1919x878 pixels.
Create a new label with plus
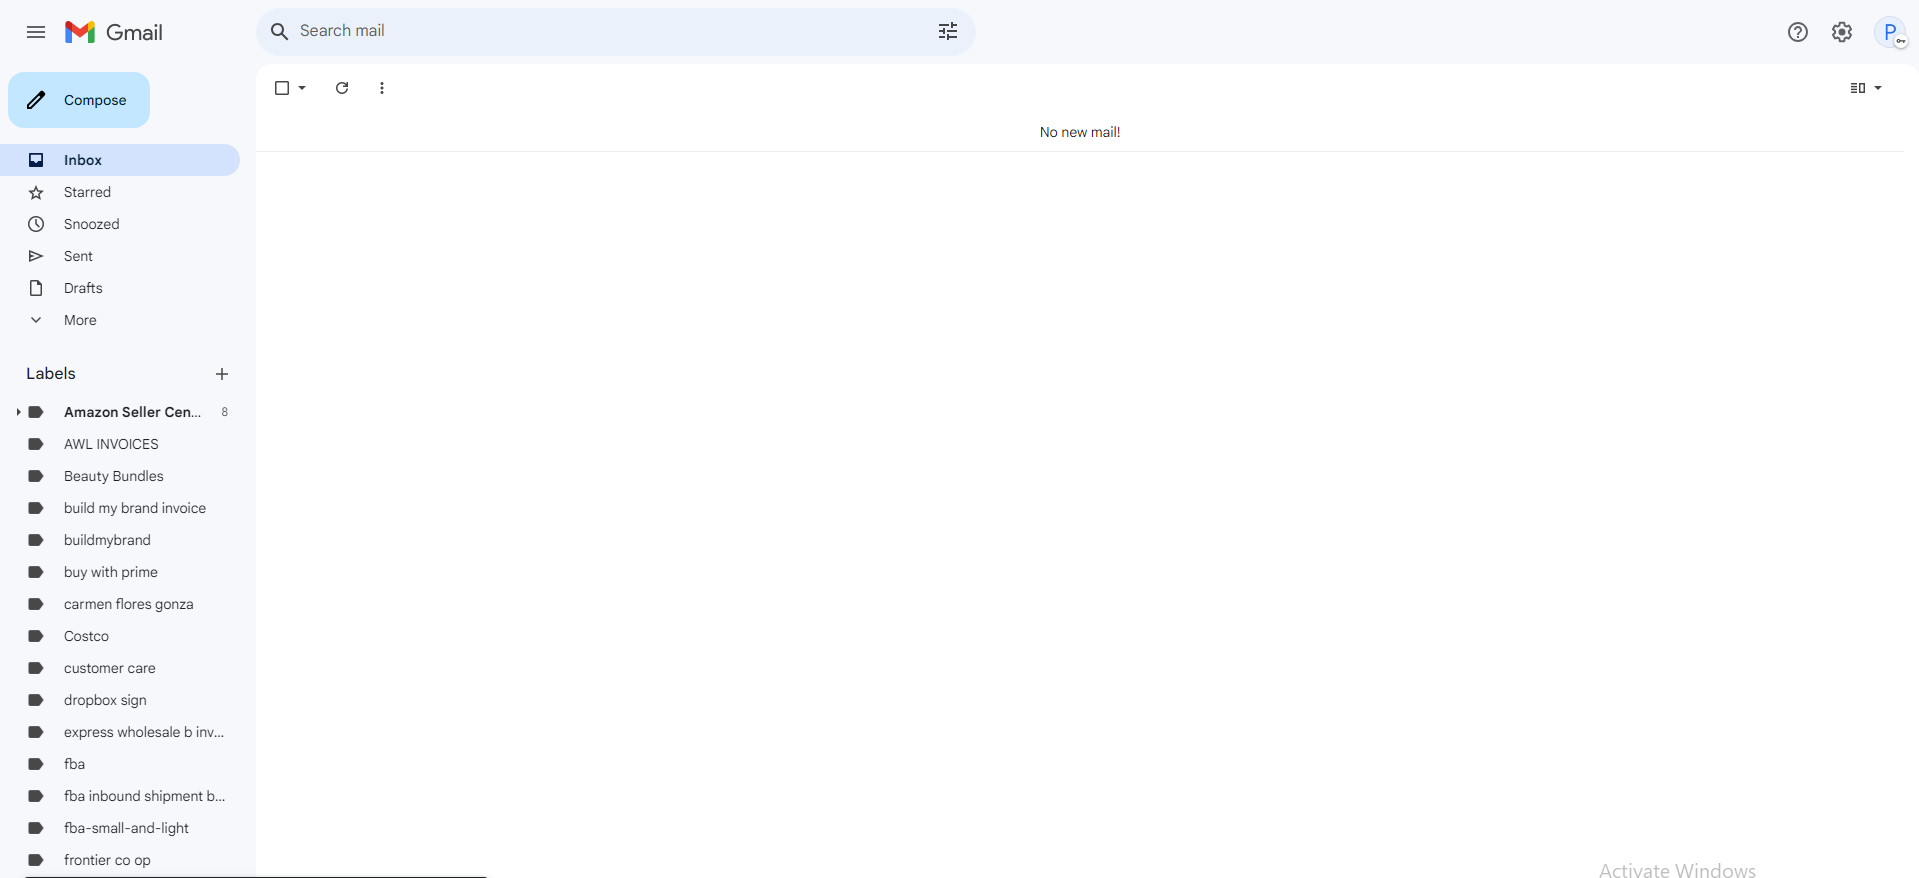pyautogui.click(x=222, y=374)
